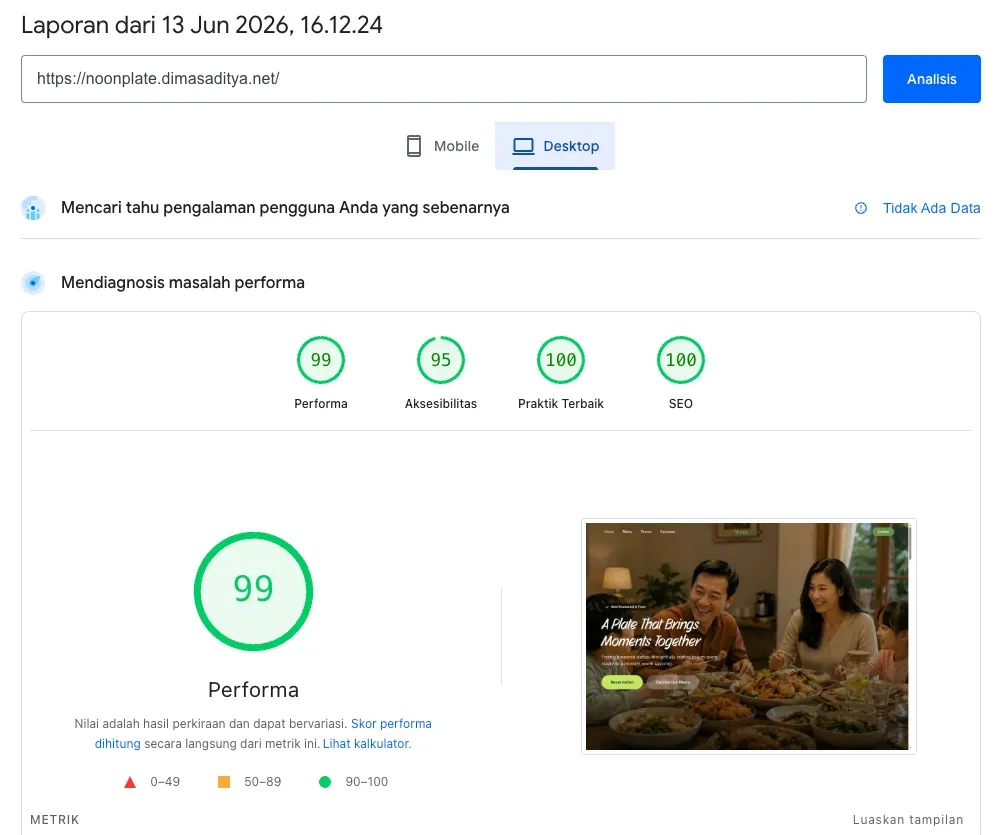Click the Mencari tahu pengalaman pengguna heading

tap(285, 208)
